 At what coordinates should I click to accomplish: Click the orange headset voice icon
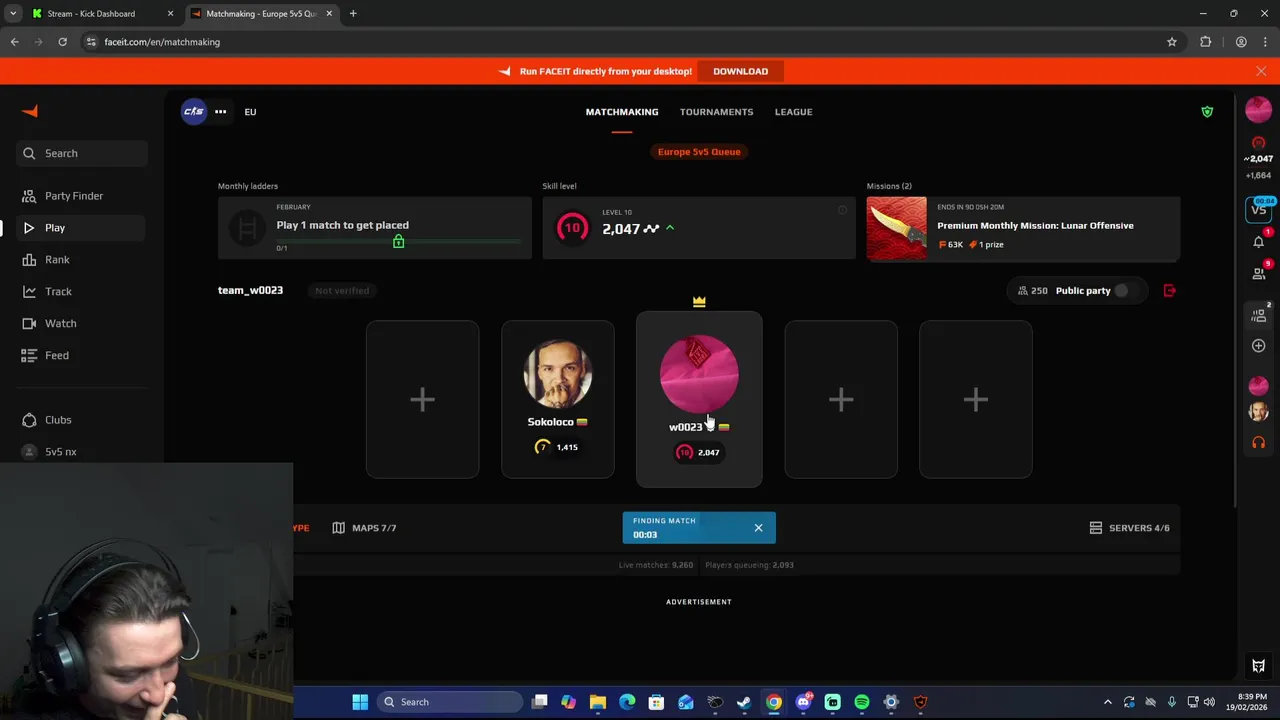coord(1259,442)
